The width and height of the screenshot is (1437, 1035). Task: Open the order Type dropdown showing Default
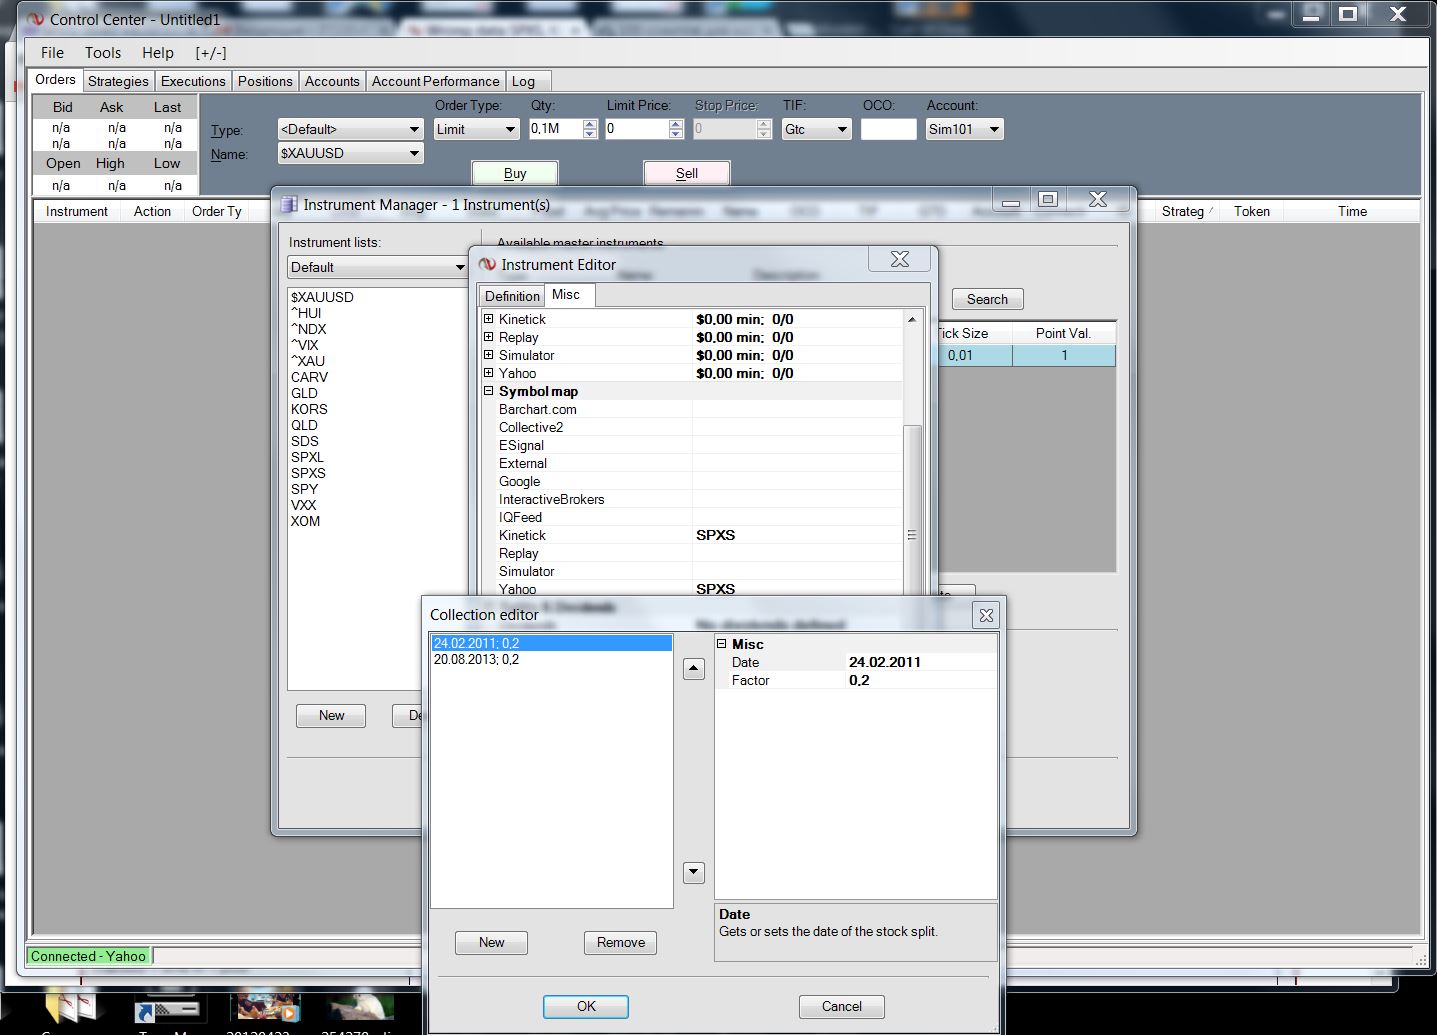(x=350, y=129)
